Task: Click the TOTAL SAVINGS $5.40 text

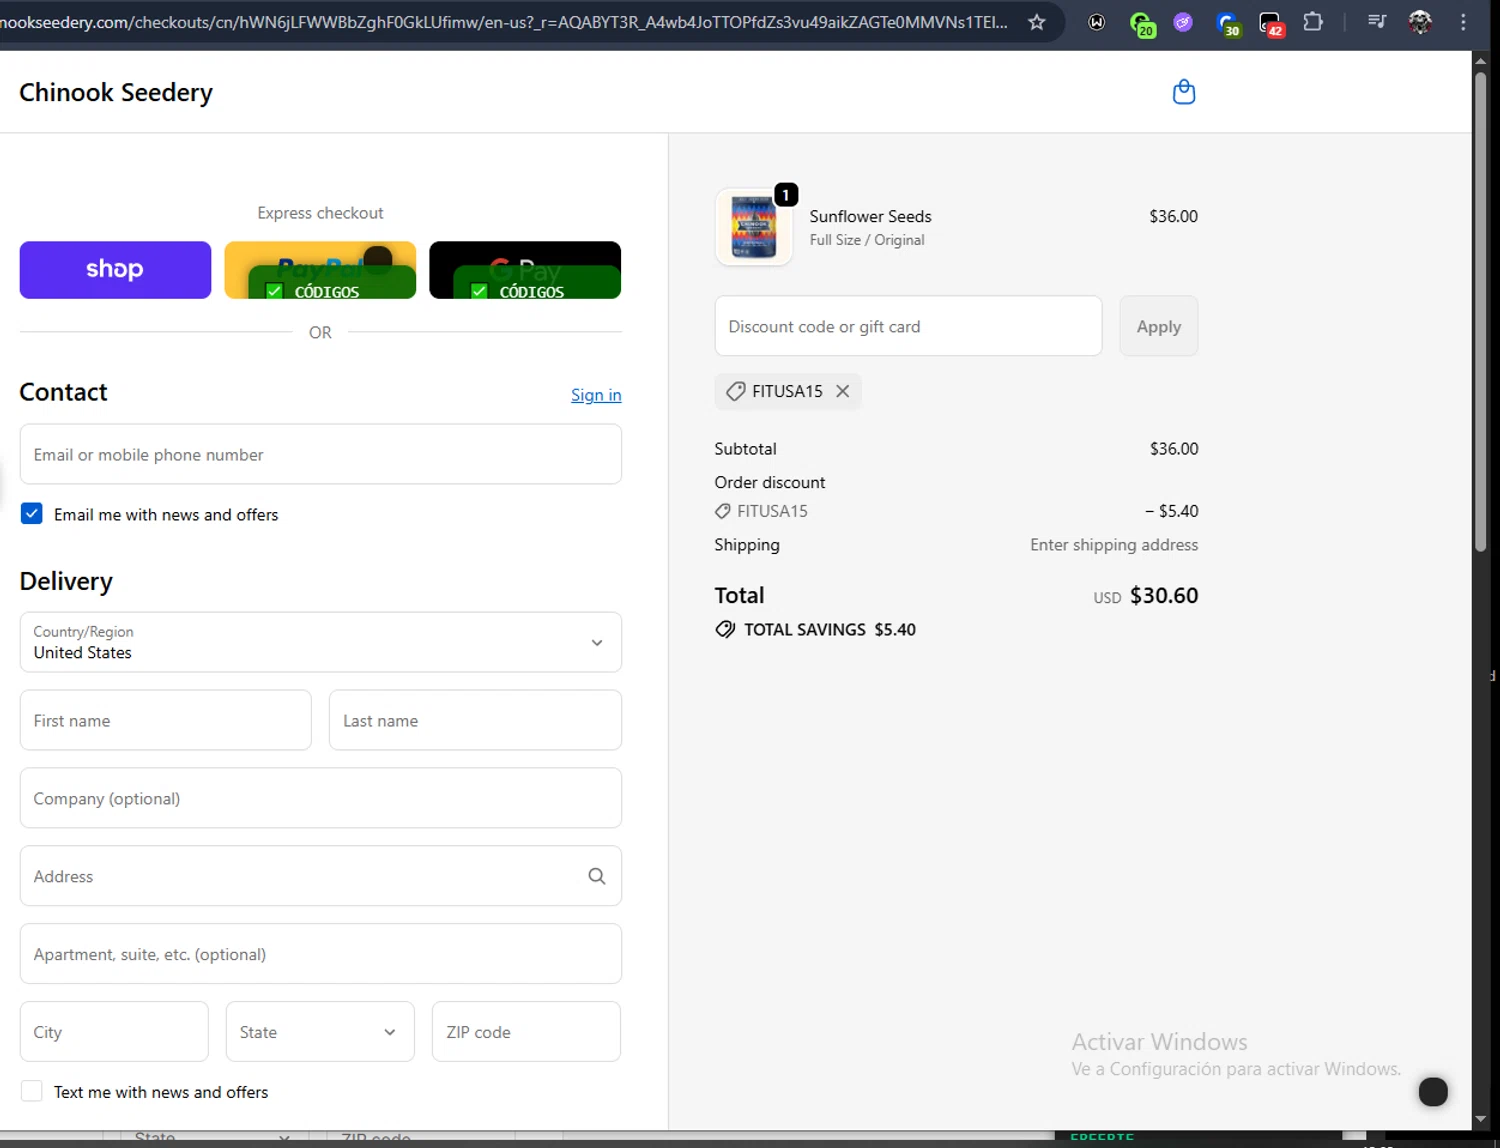Action: pyautogui.click(x=830, y=629)
